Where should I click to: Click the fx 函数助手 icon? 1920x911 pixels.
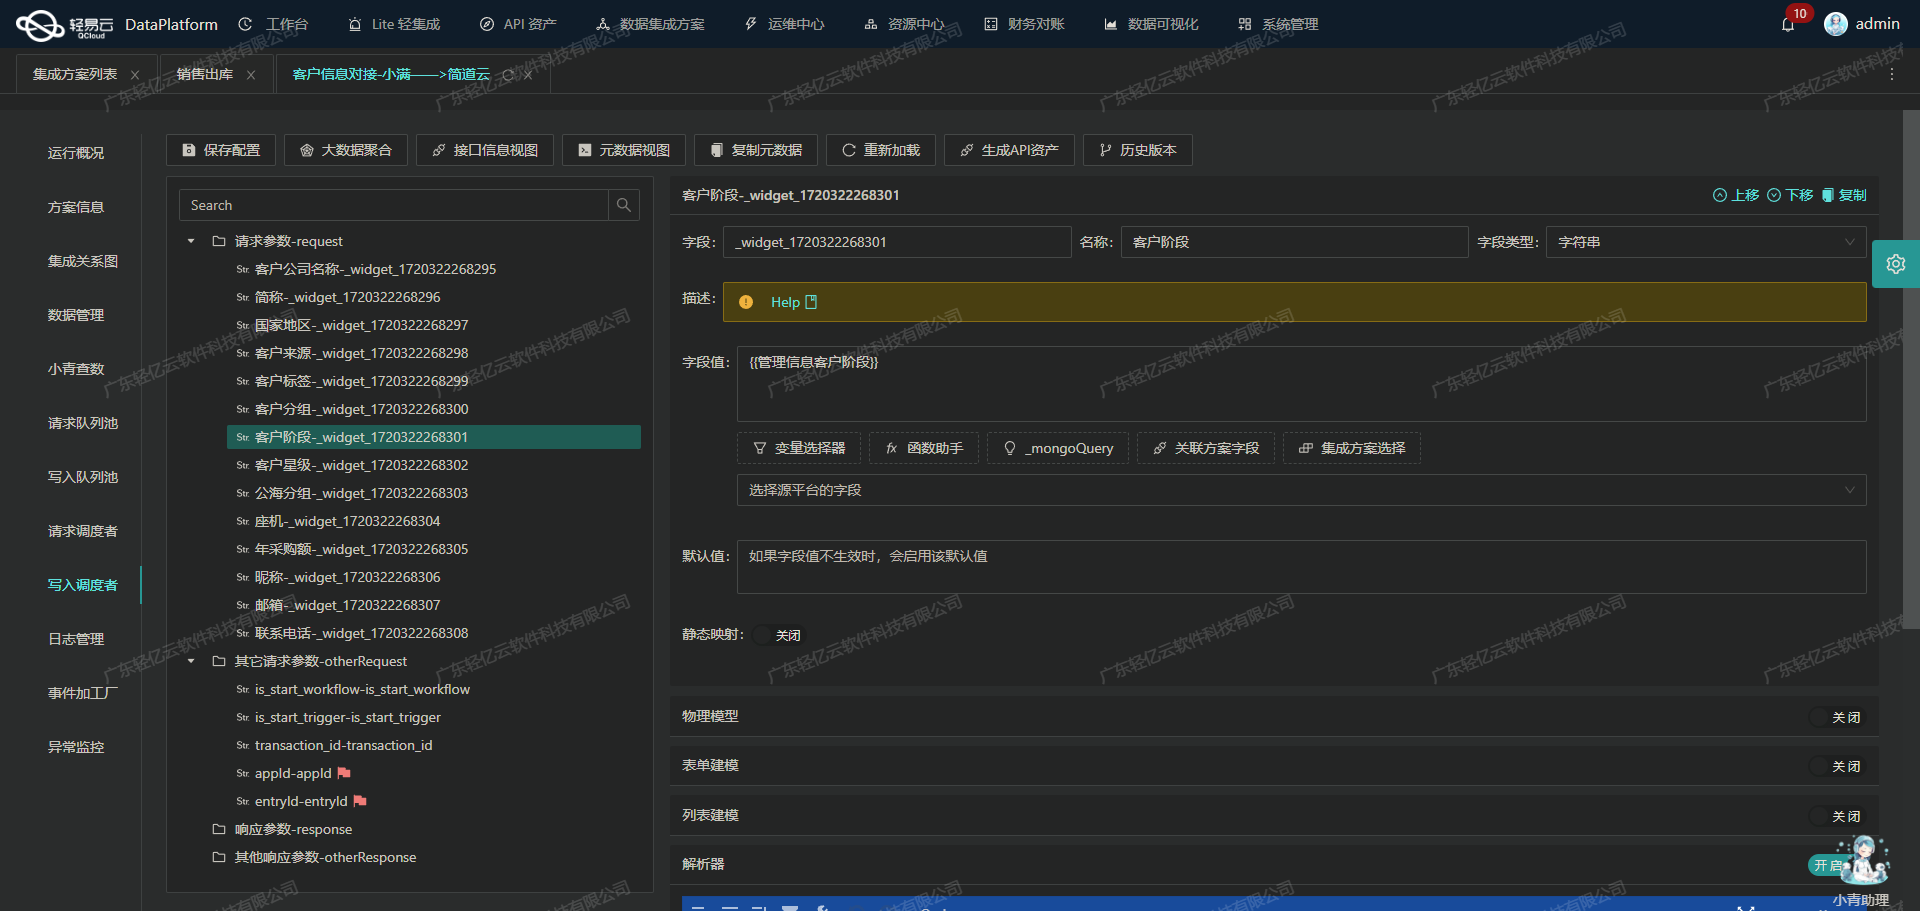tap(891, 448)
